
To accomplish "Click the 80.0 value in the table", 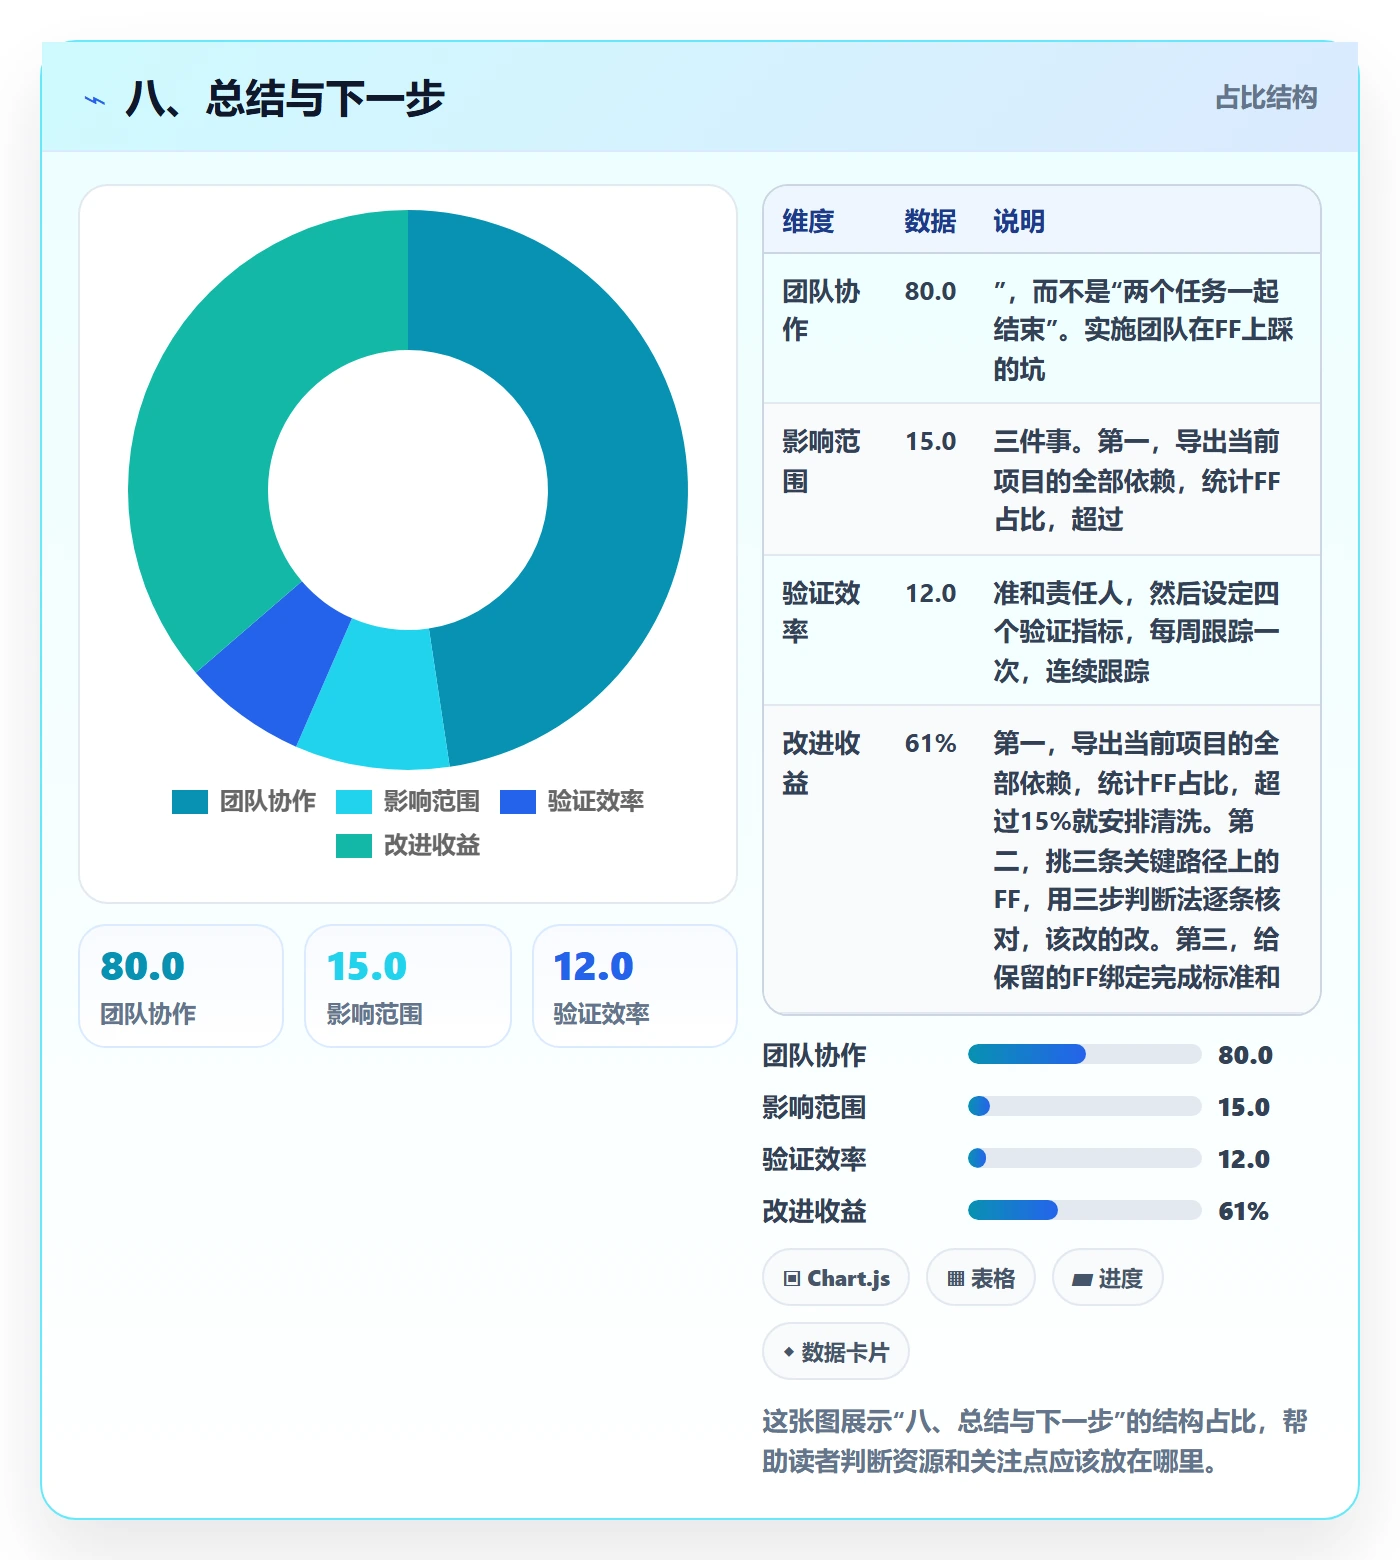I will [x=930, y=291].
